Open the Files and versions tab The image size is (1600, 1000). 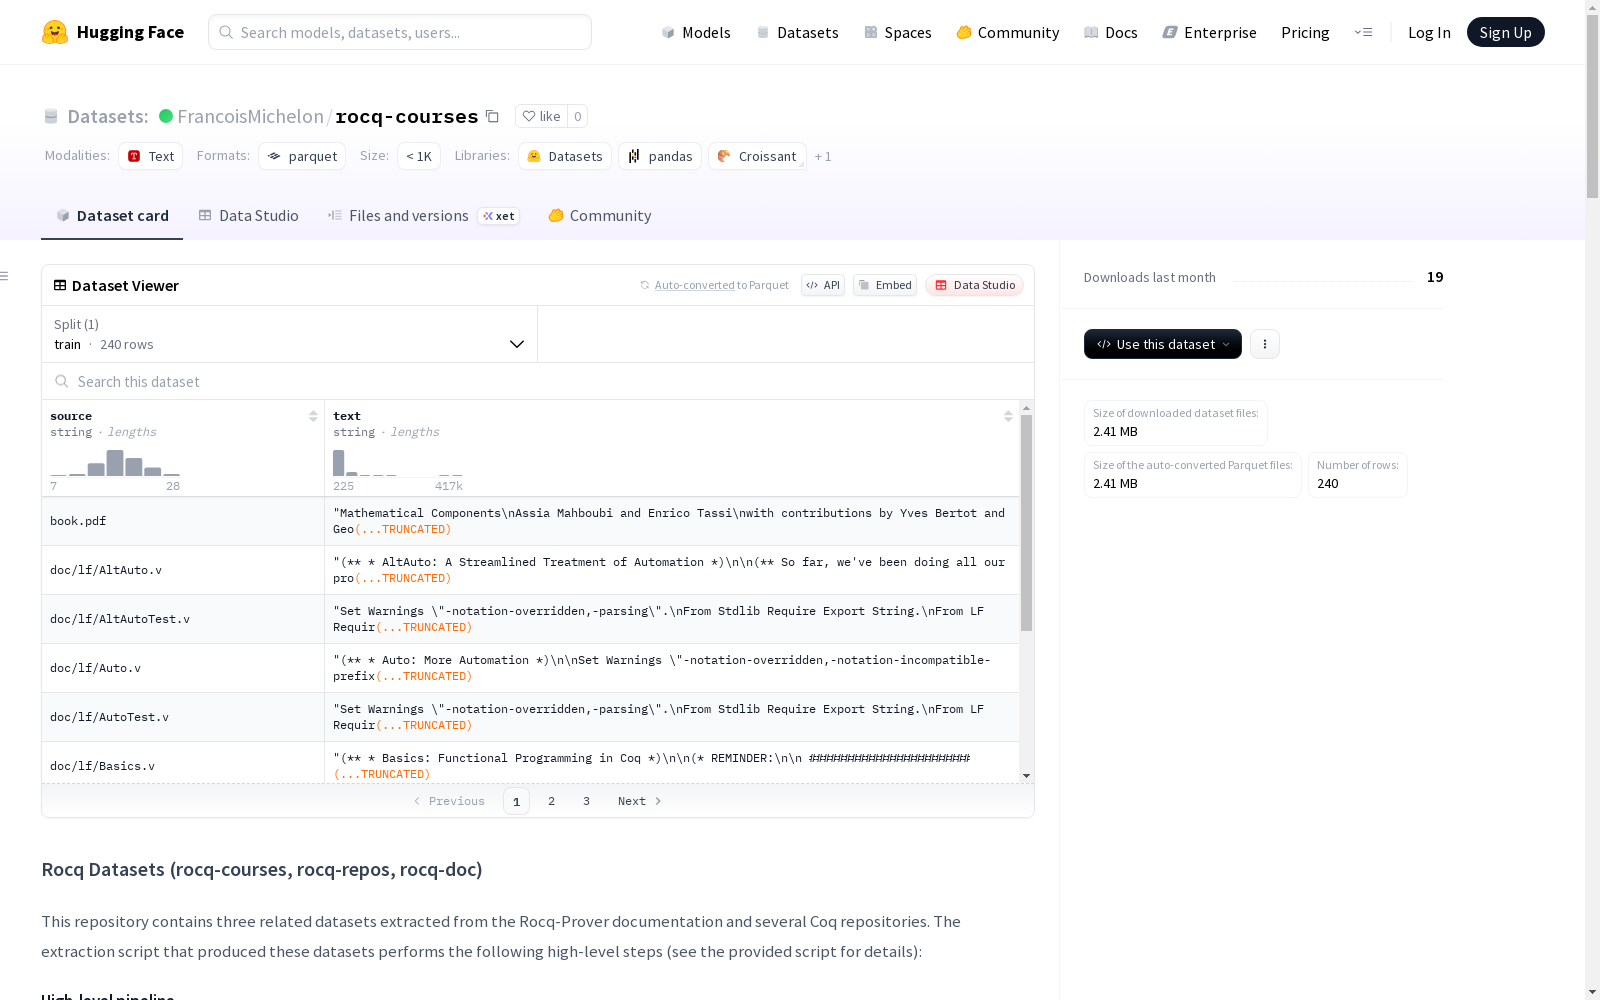[x=423, y=216]
